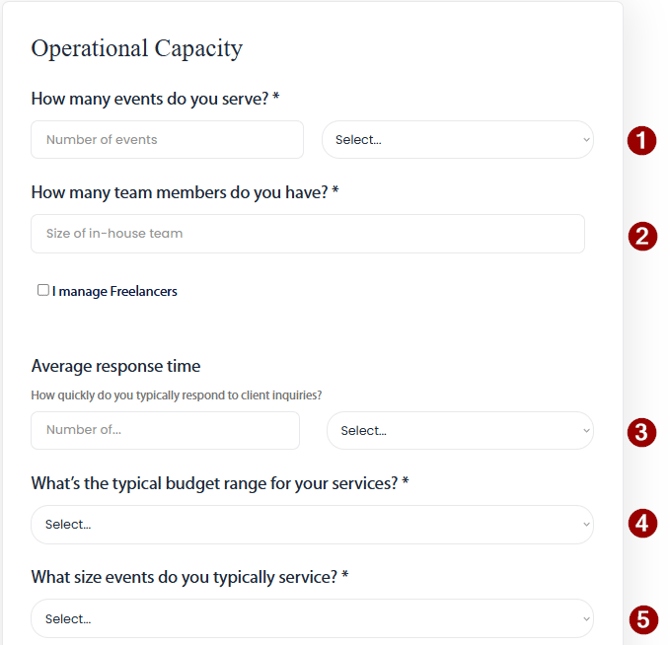Click the red number 4 marker
This screenshot has width=670, height=645.
click(641, 523)
